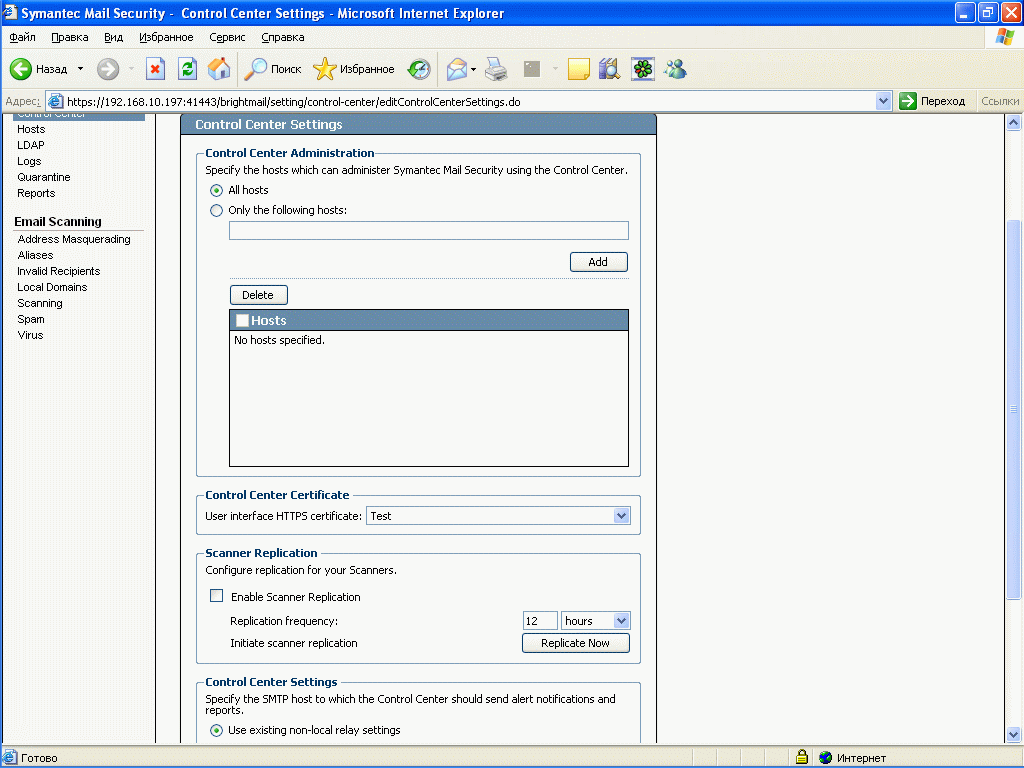Open the Избранное menu in menu bar
1024x768 pixels.
pyautogui.click(x=166, y=37)
